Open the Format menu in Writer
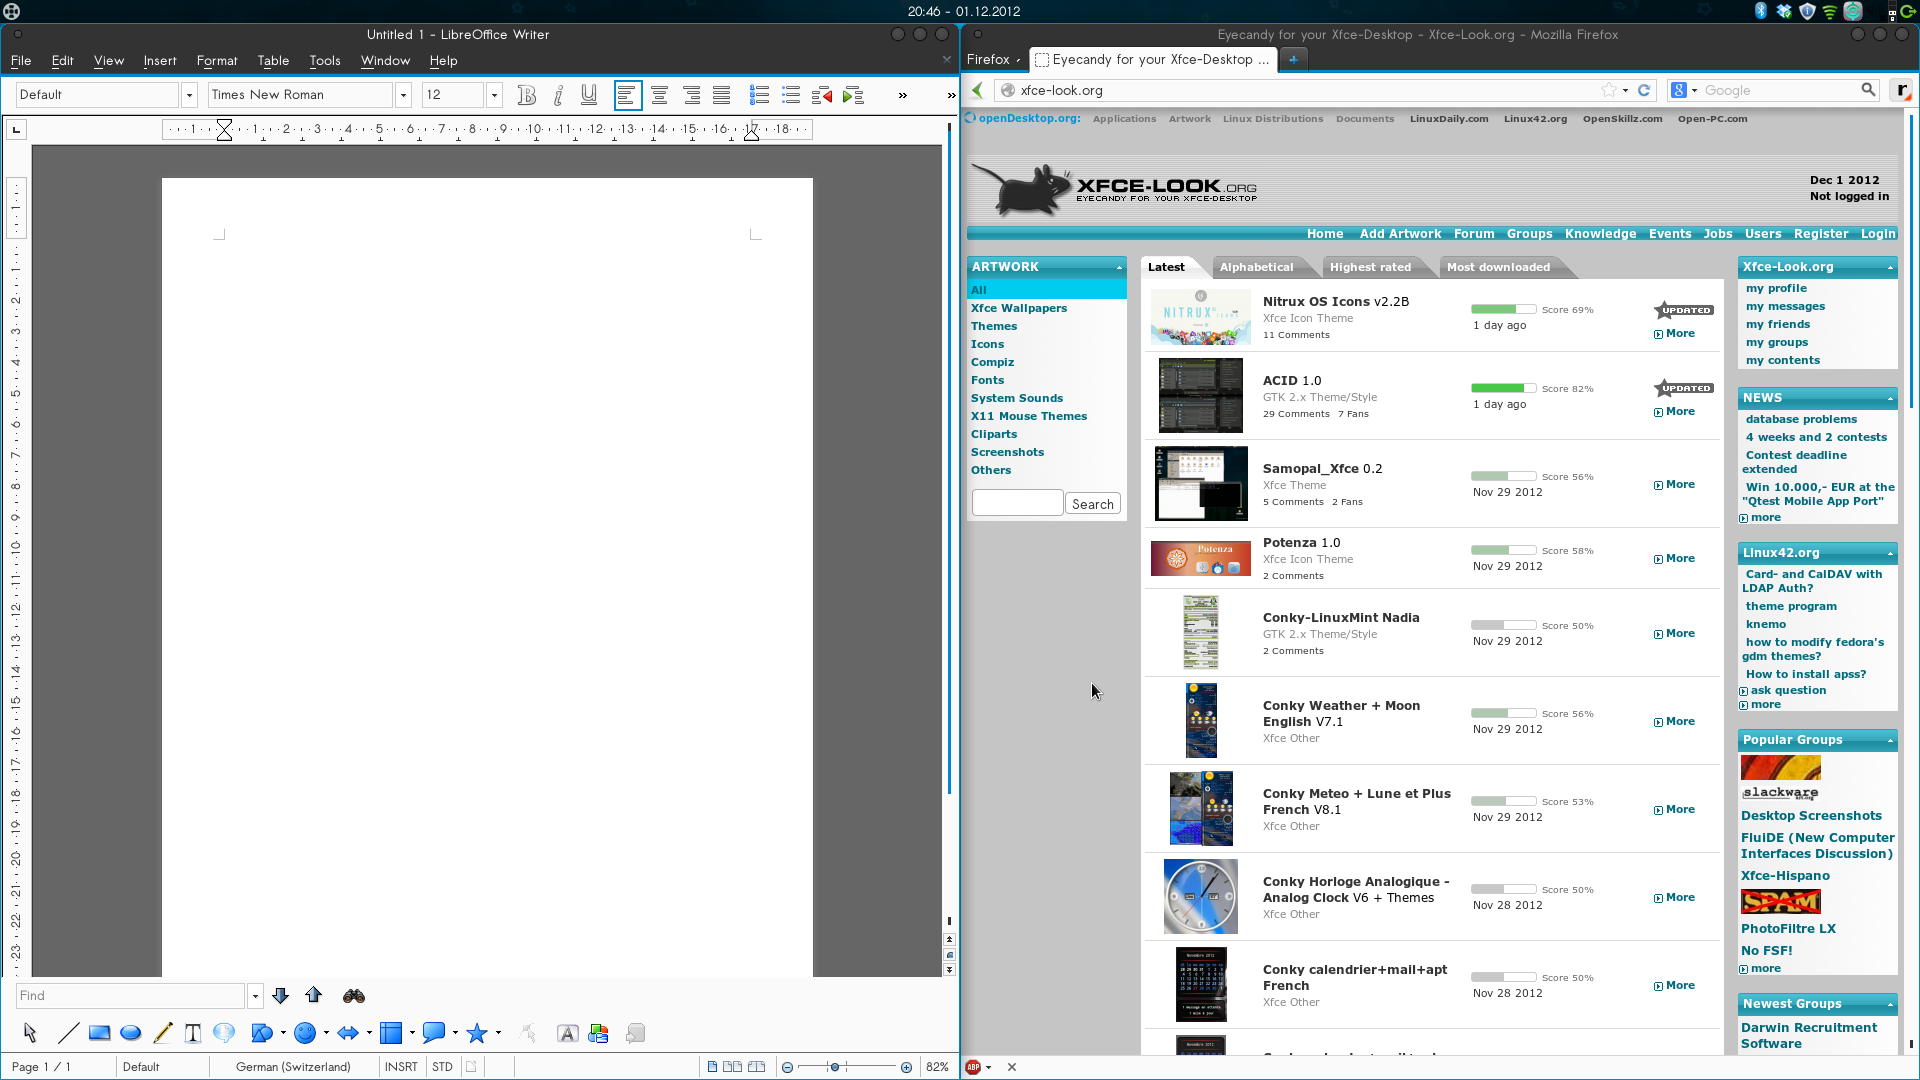Viewport: 1920px width, 1080px height. point(217,61)
